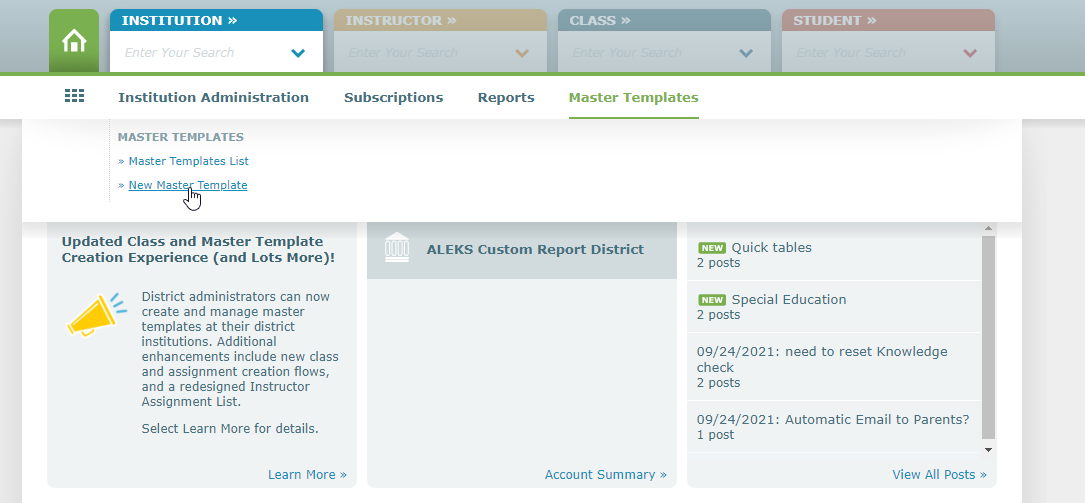The image size is (1085, 503).
Task: Open the Special Education forum post
Action: (788, 299)
